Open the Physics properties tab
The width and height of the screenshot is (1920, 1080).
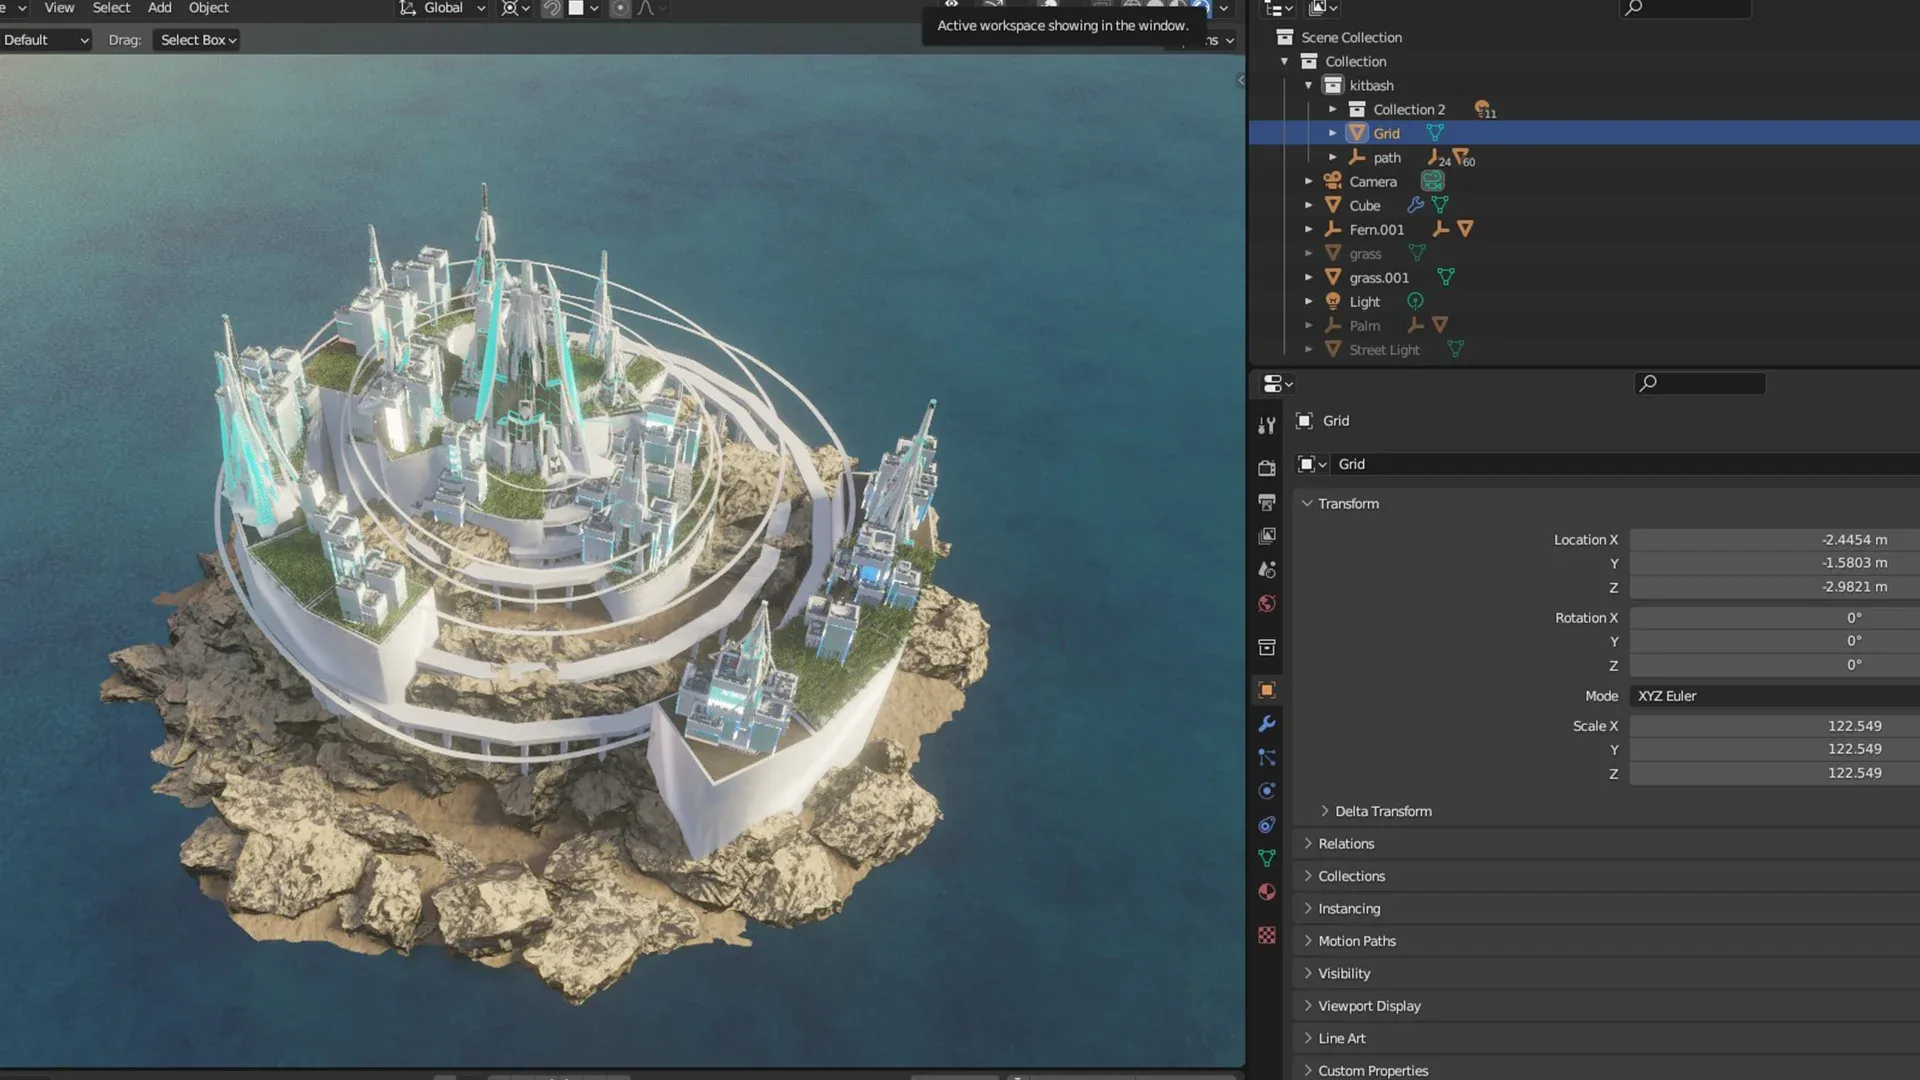(x=1267, y=791)
